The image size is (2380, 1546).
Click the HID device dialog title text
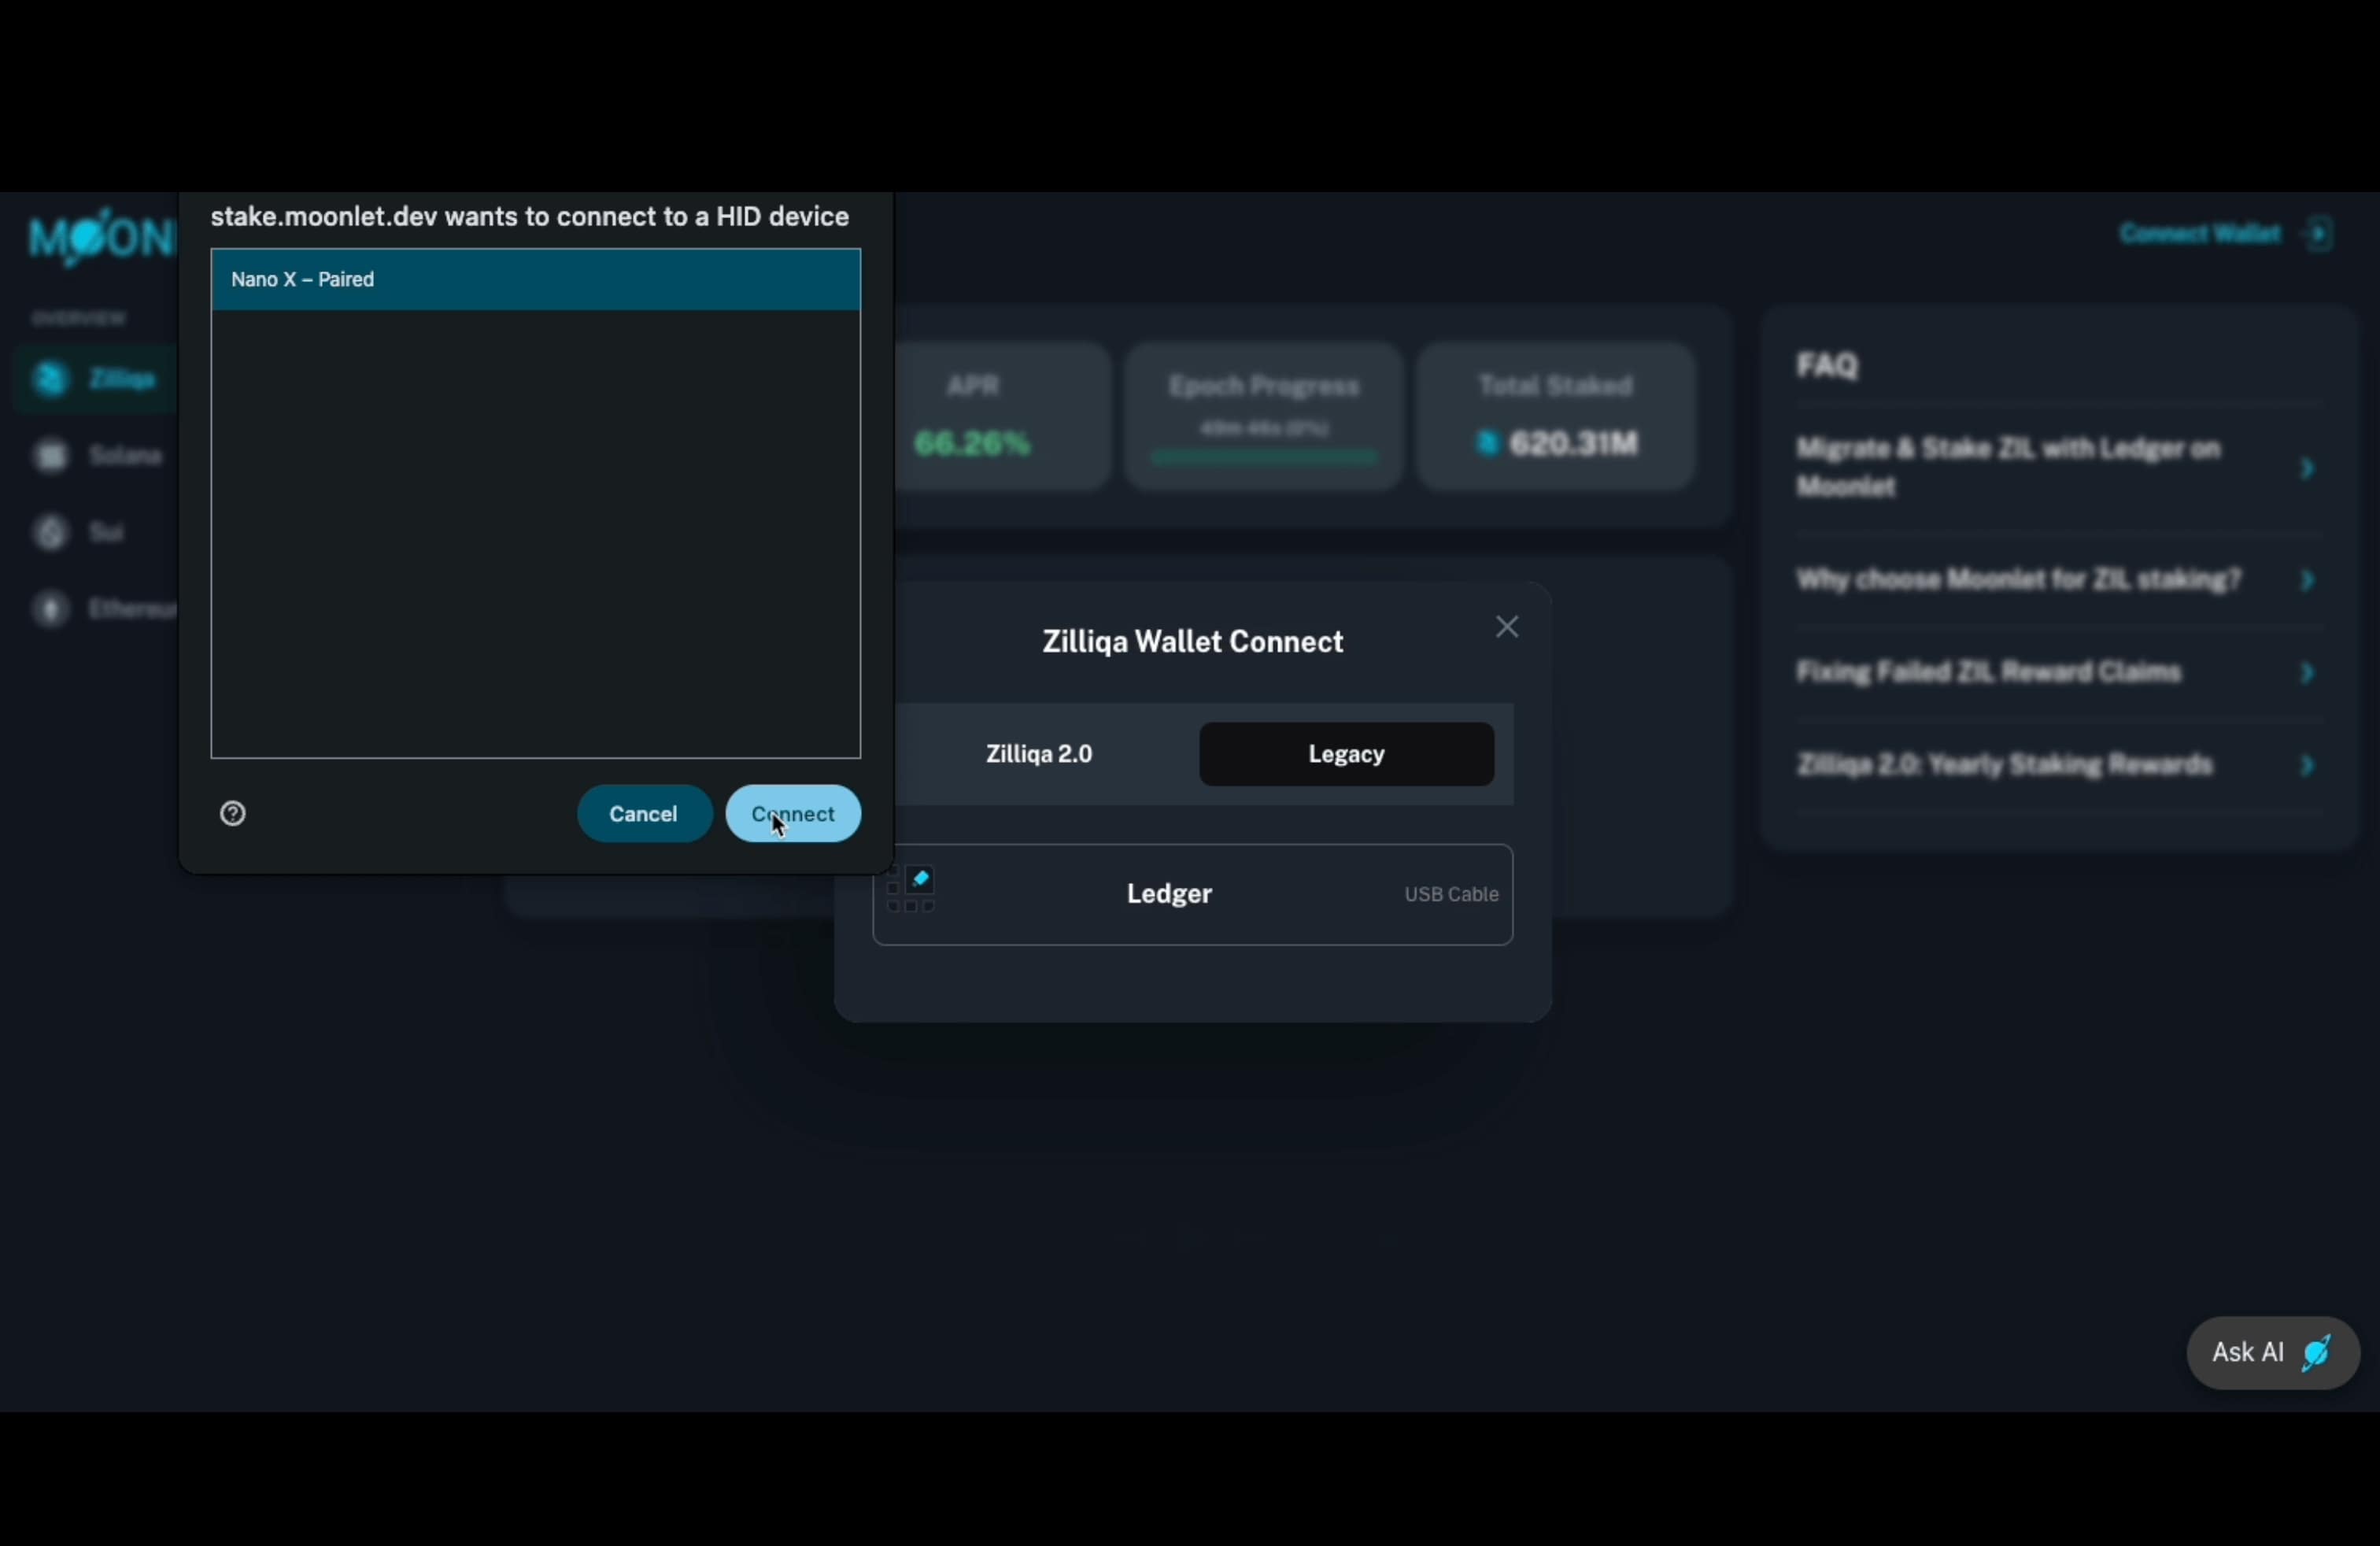point(530,217)
